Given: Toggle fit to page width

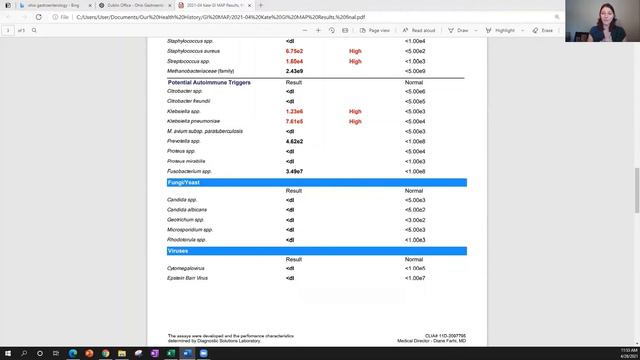Looking at the screenshot, I should click(345, 30).
